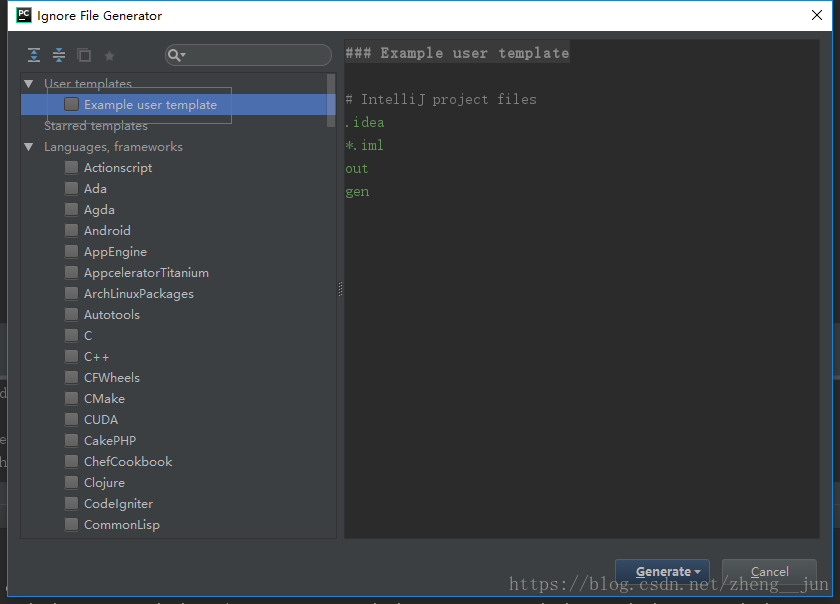
Task: Check the Clojure checkbox
Action: tap(71, 482)
